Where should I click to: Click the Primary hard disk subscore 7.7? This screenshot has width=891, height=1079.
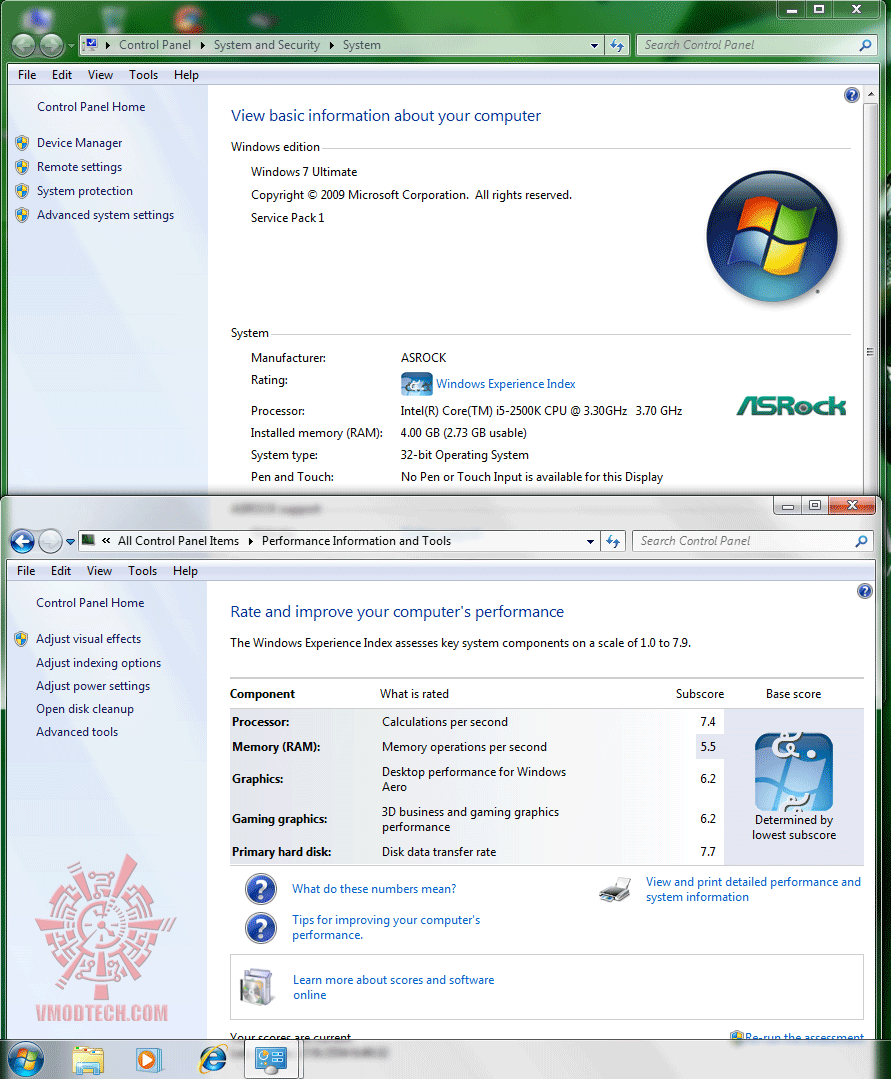pyautogui.click(x=708, y=853)
